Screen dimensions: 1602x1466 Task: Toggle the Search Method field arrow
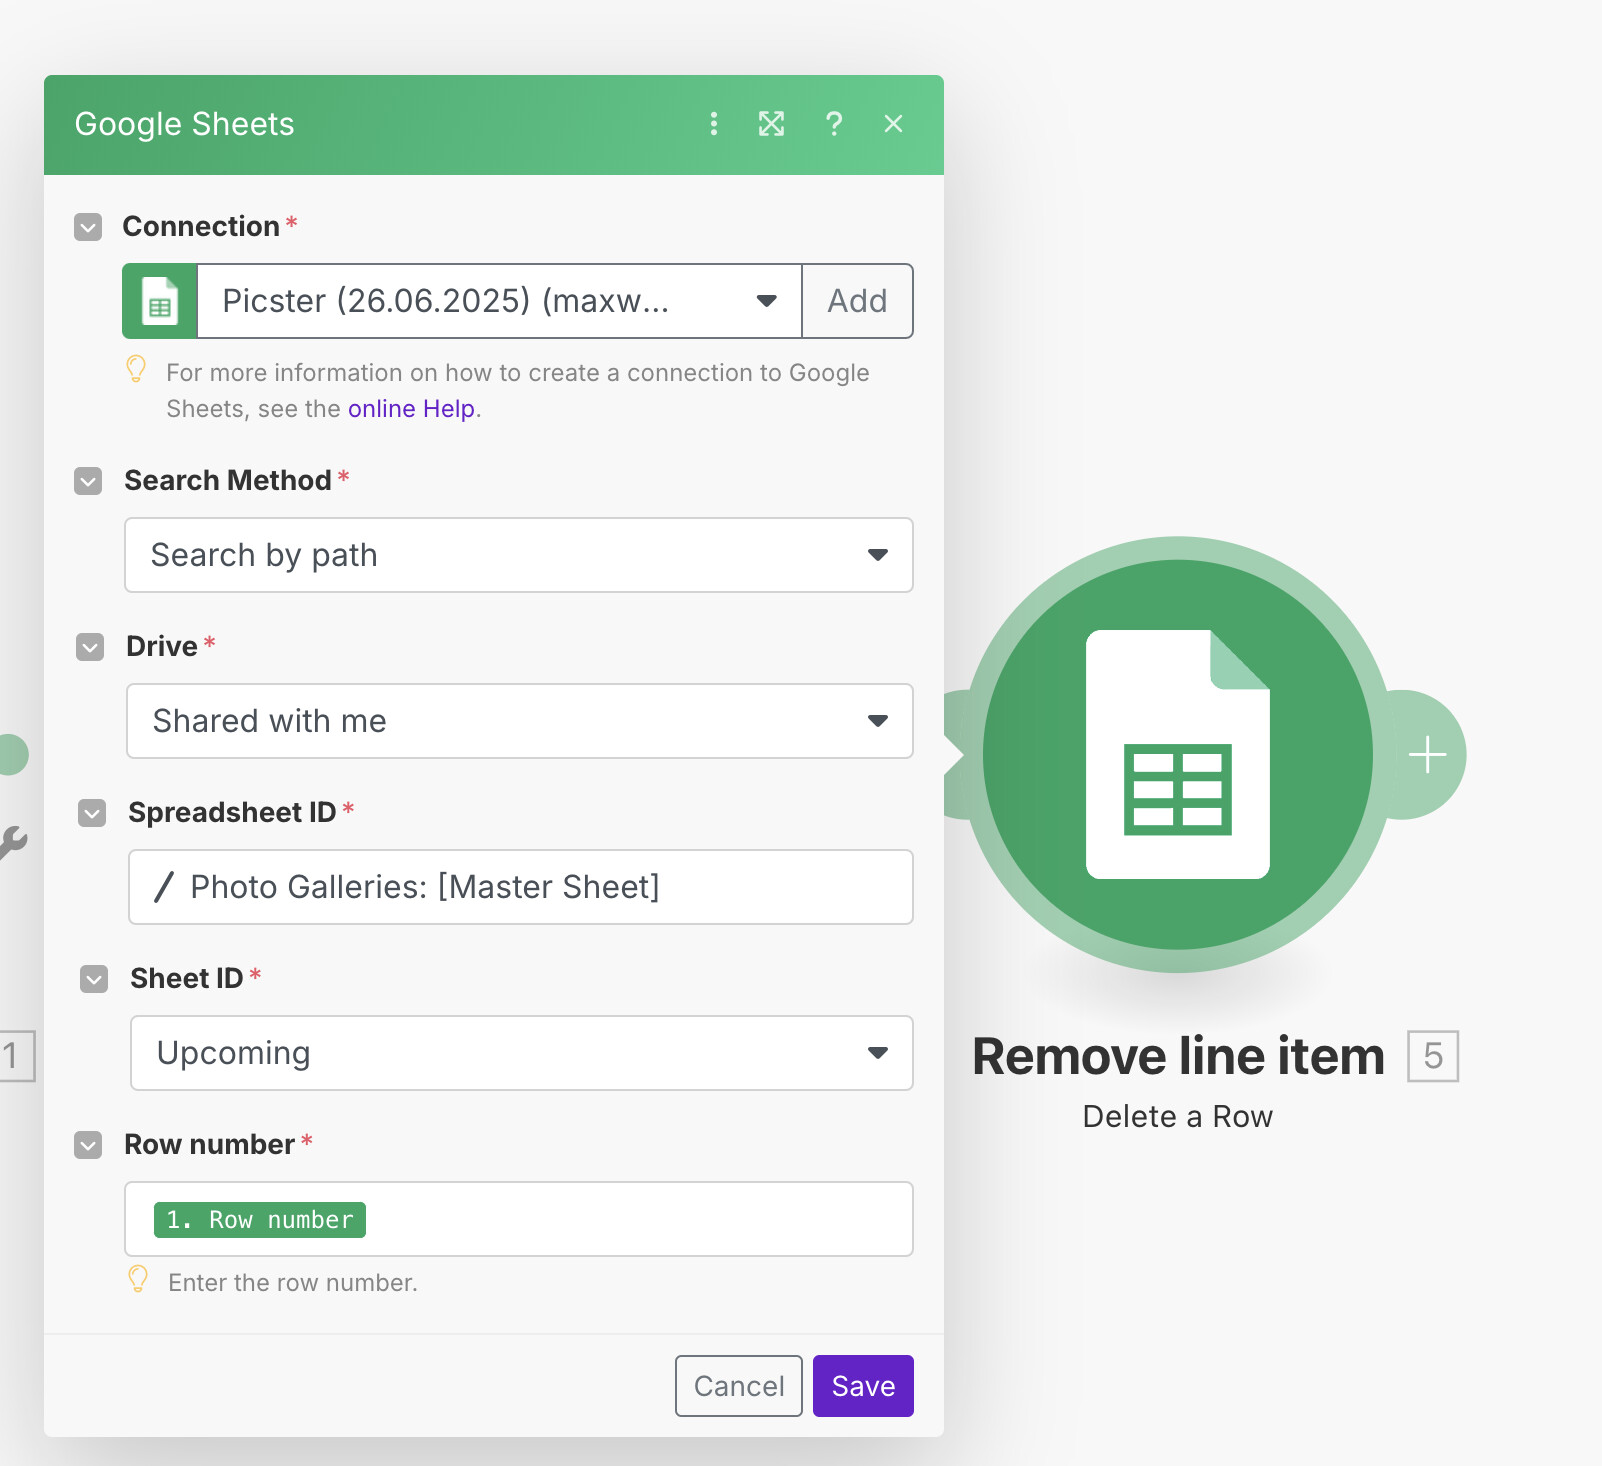(x=88, y=481)
